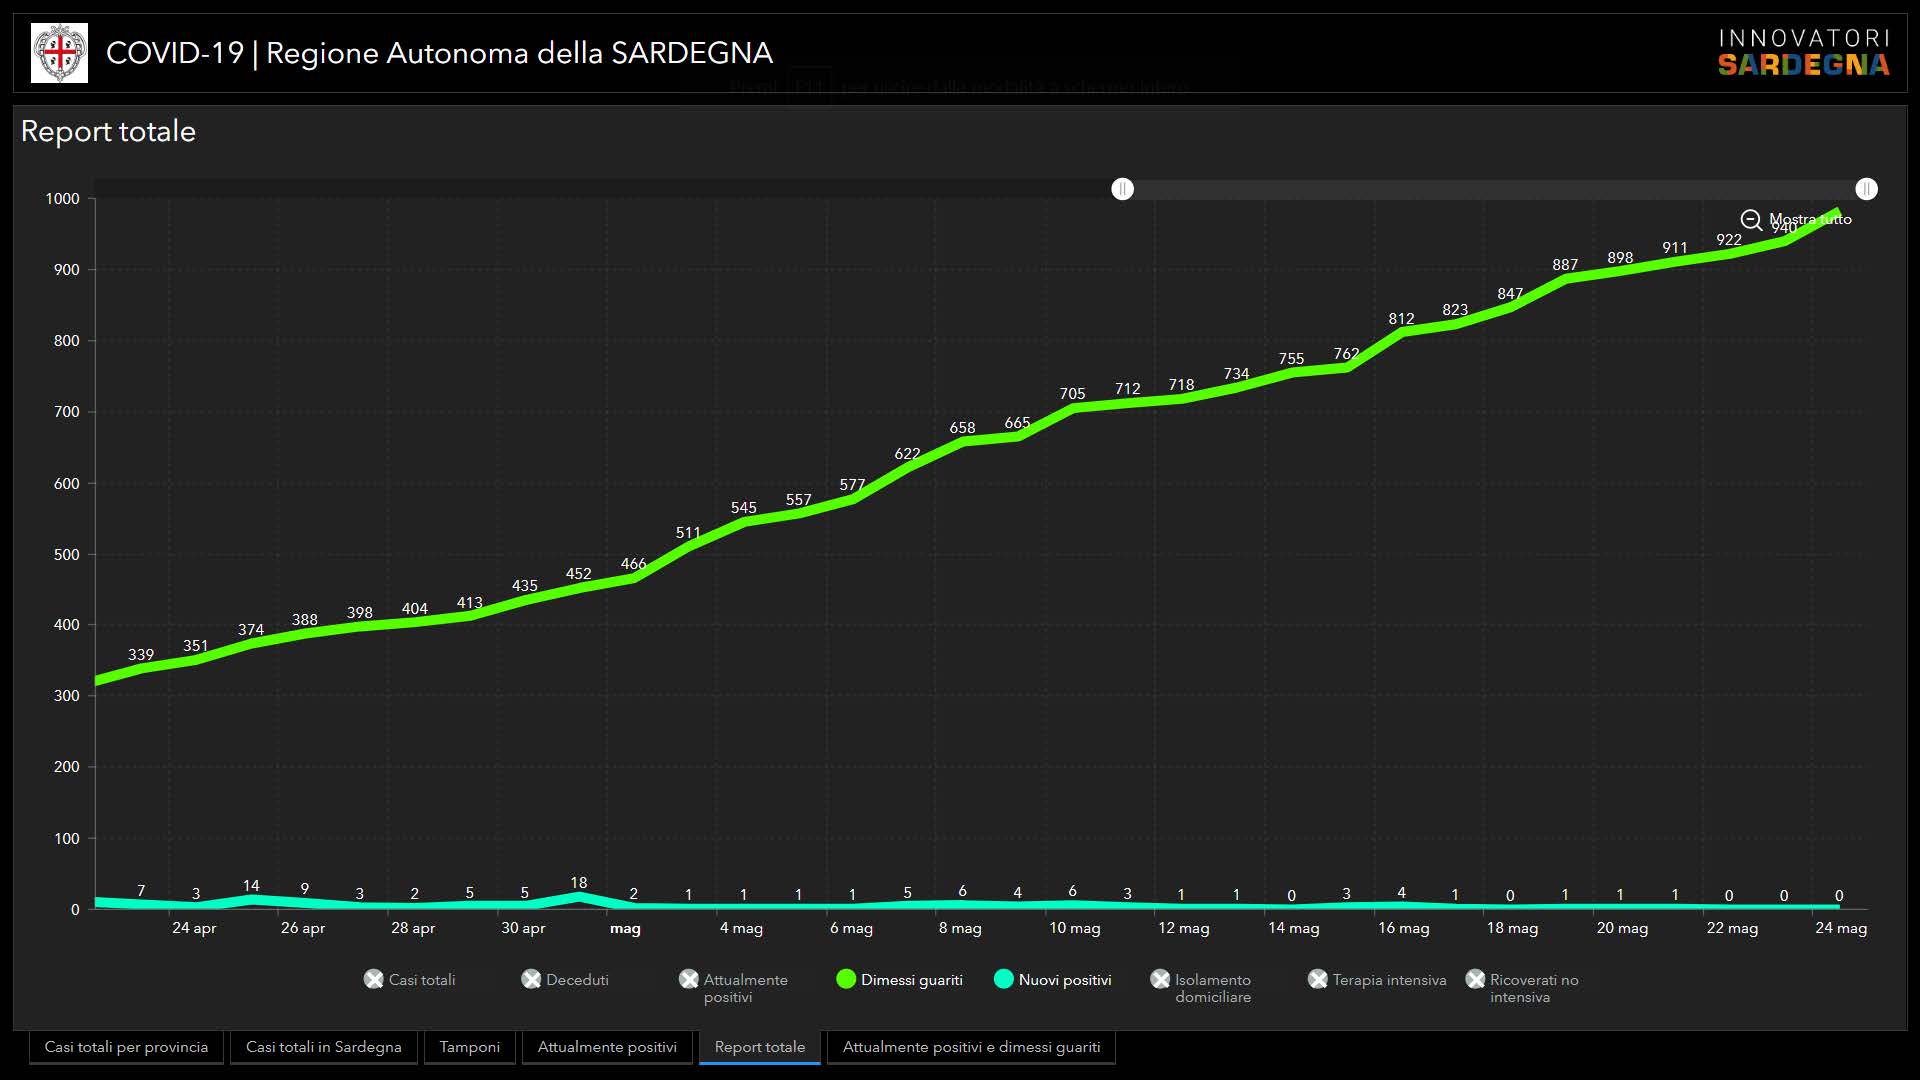The width and height of the screenshot is (1920, 1080).
Task: Enable the Ricoverati no intensiva series
Action: (1475, 980)
